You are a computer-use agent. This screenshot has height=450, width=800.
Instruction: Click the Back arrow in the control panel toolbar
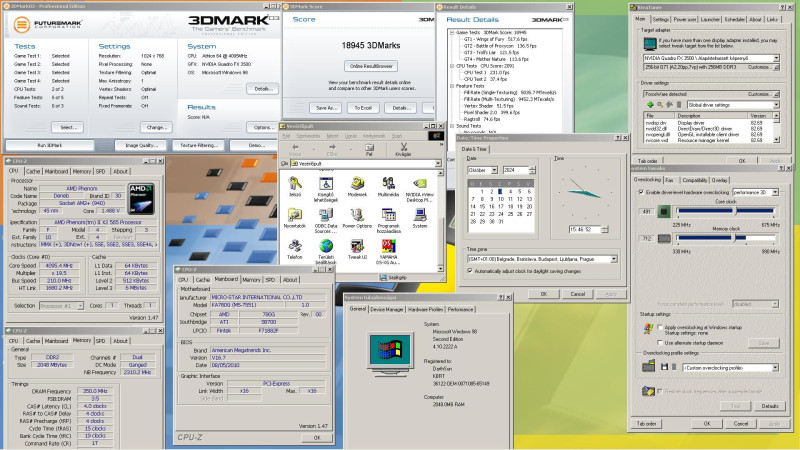coord(295,149)
